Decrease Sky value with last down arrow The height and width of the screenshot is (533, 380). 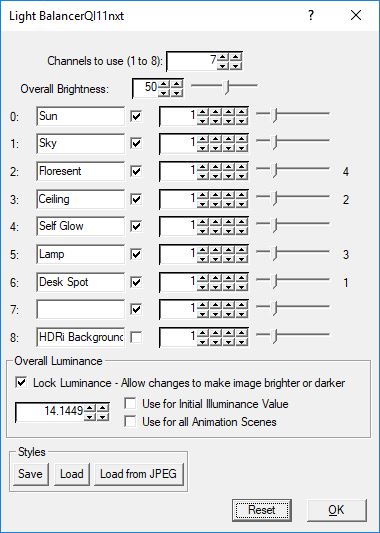tap(241, 148)
